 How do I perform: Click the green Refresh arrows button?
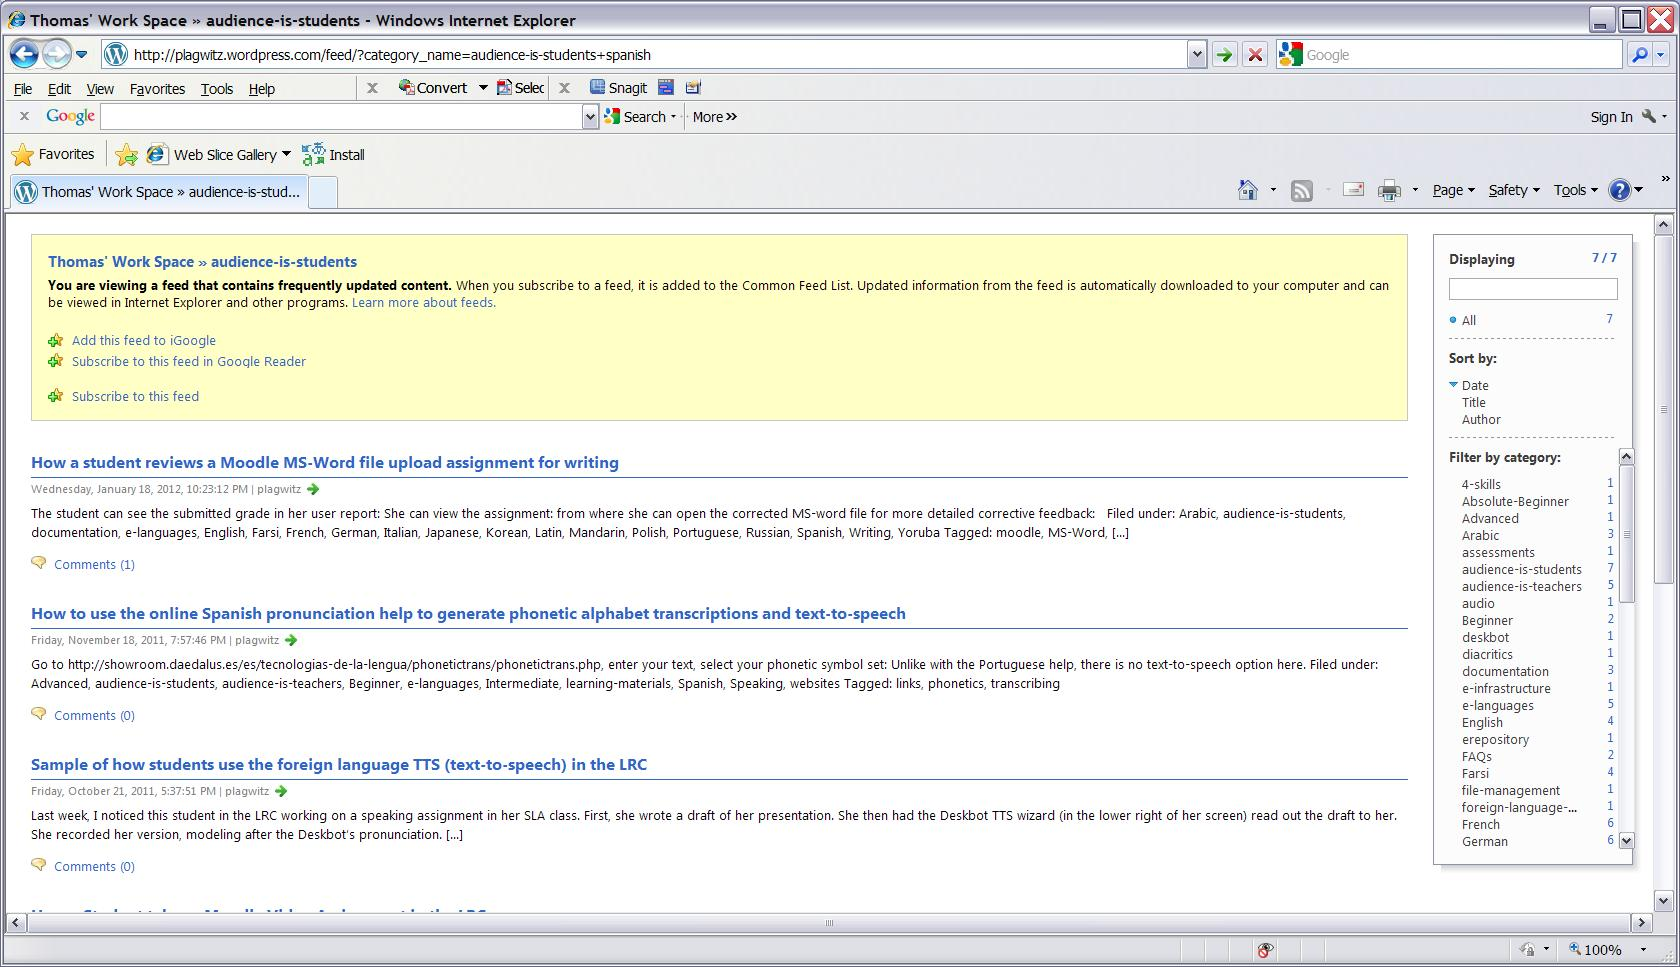coord(1224,55)
